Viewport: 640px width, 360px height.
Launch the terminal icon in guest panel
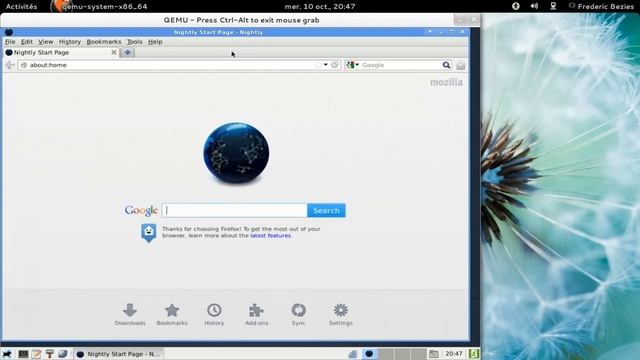click(23, 354)
